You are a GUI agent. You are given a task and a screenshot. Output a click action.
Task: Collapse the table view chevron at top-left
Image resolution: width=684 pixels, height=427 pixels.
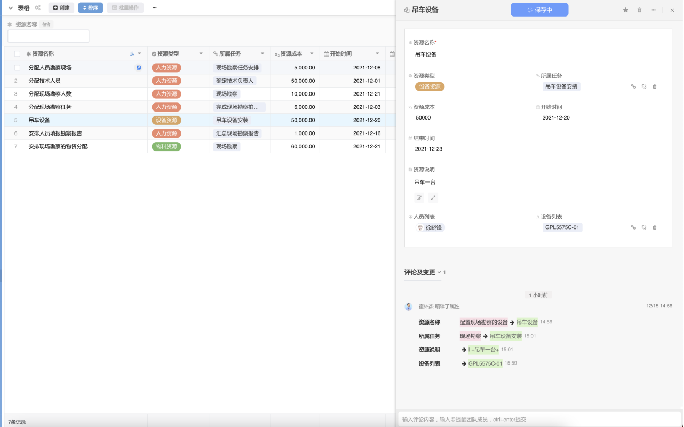point(10,8)
